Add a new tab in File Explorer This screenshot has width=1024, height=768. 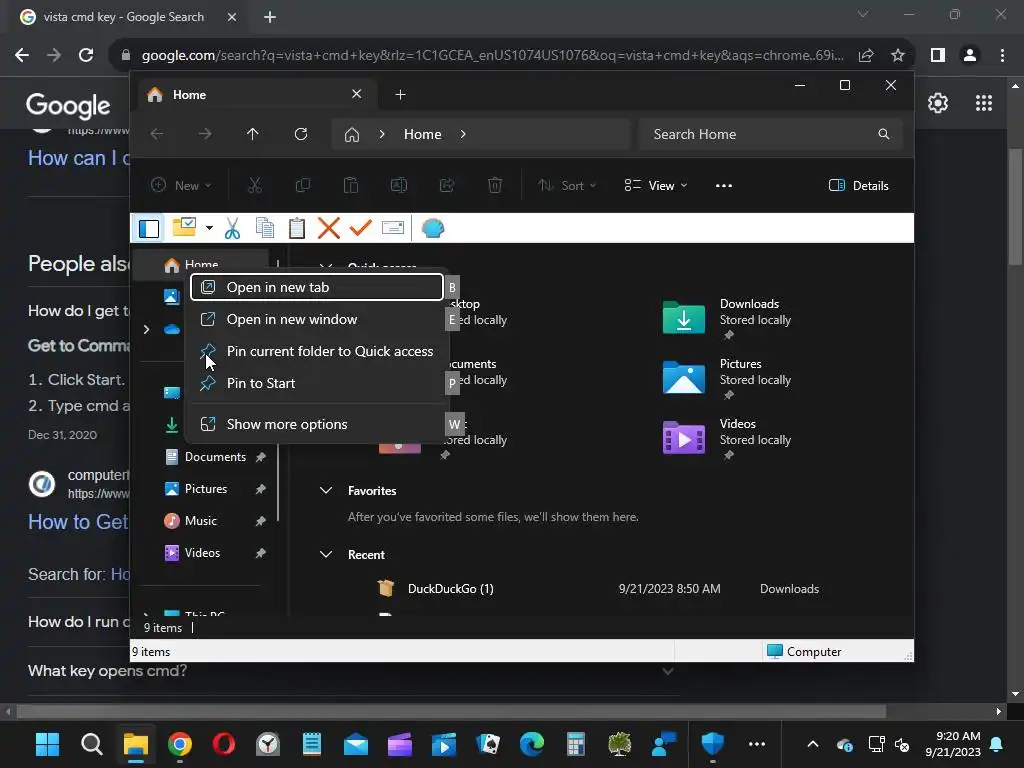coord(400,95)
